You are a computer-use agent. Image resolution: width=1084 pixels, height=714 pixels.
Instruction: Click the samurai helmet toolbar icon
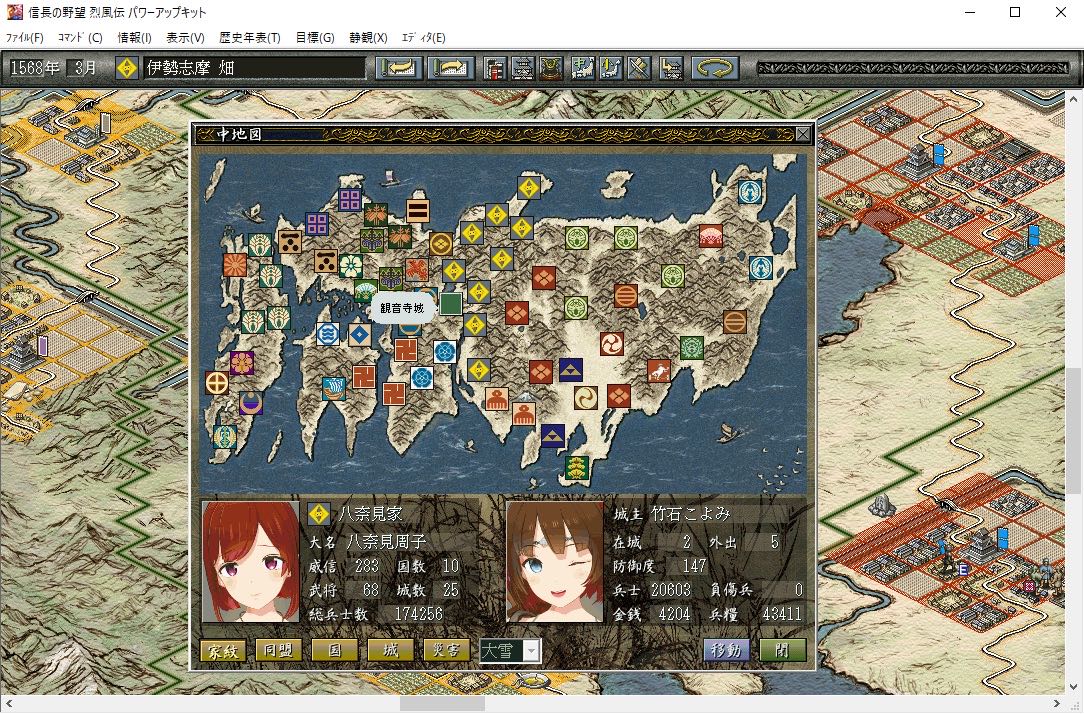pos(550,68)
